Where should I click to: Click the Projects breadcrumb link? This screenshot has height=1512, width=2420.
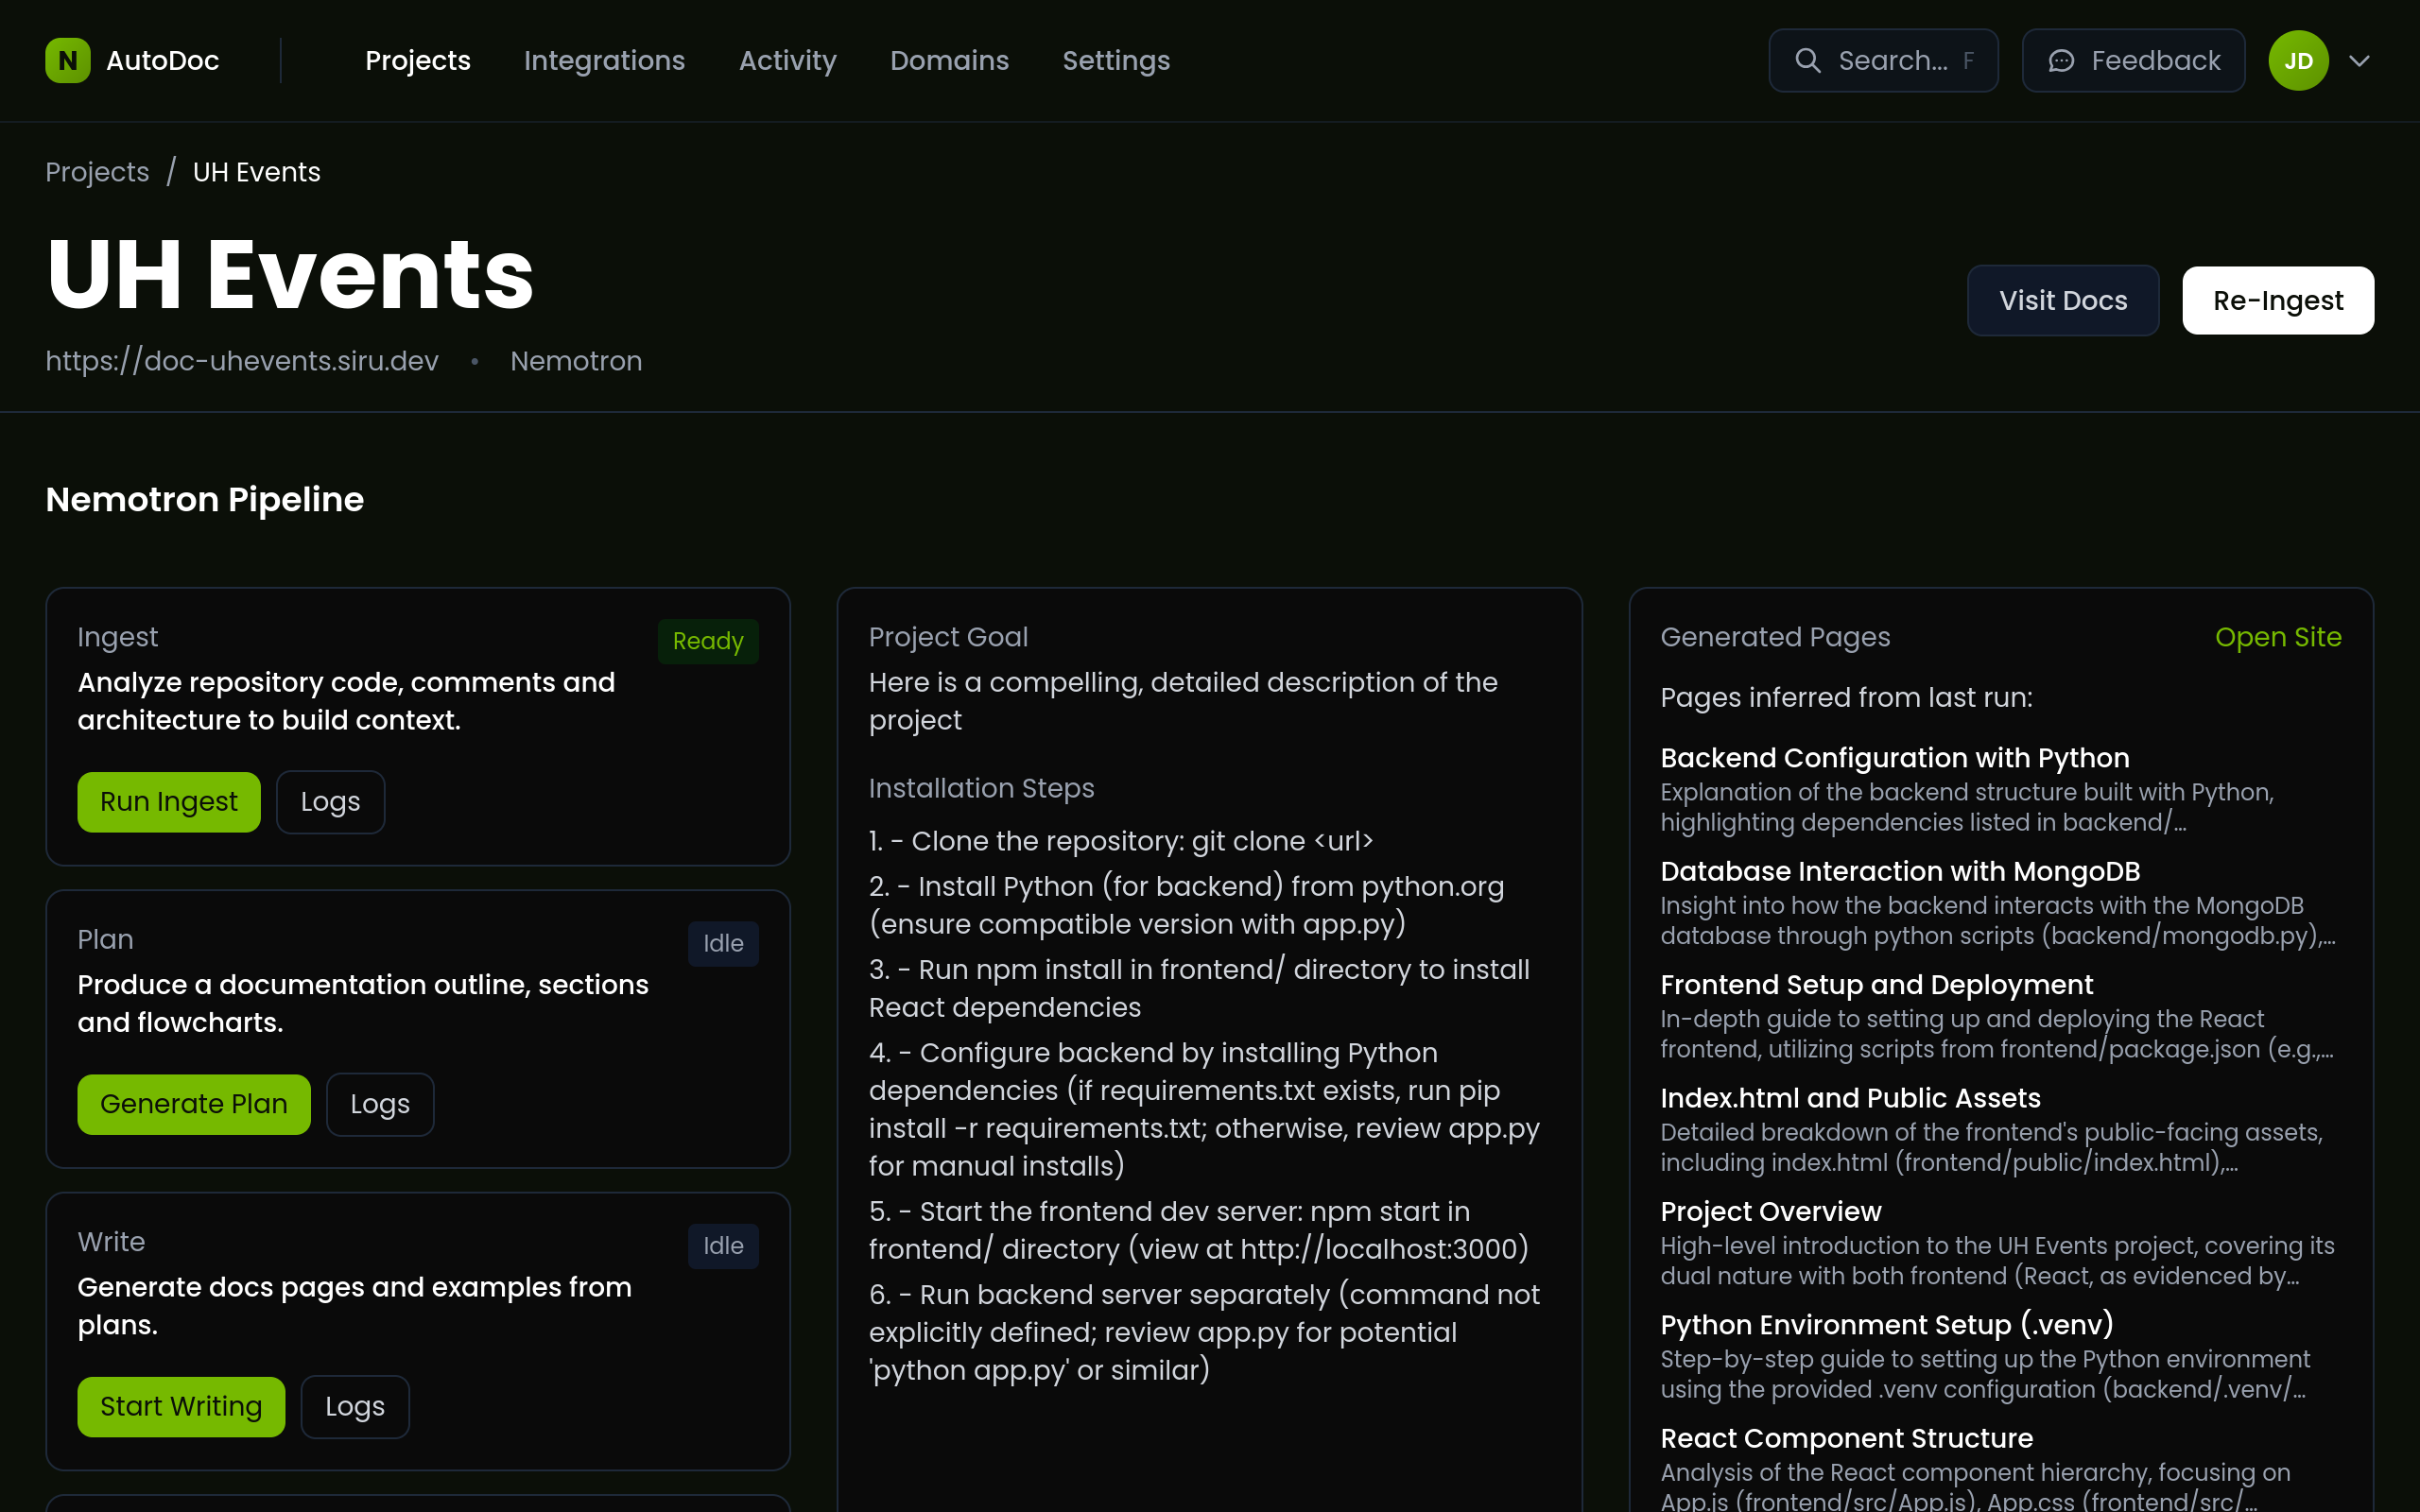pyautogui.click(x=97, y=172)
